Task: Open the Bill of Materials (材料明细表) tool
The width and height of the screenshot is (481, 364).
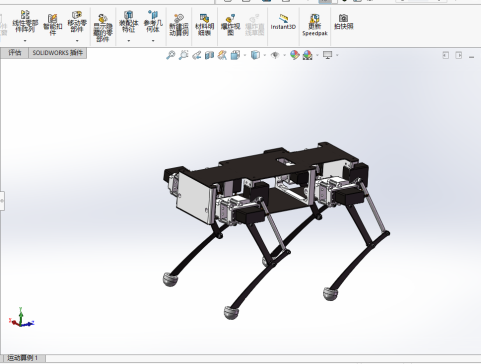Action: pyautogui.click(x=204, y=24)
